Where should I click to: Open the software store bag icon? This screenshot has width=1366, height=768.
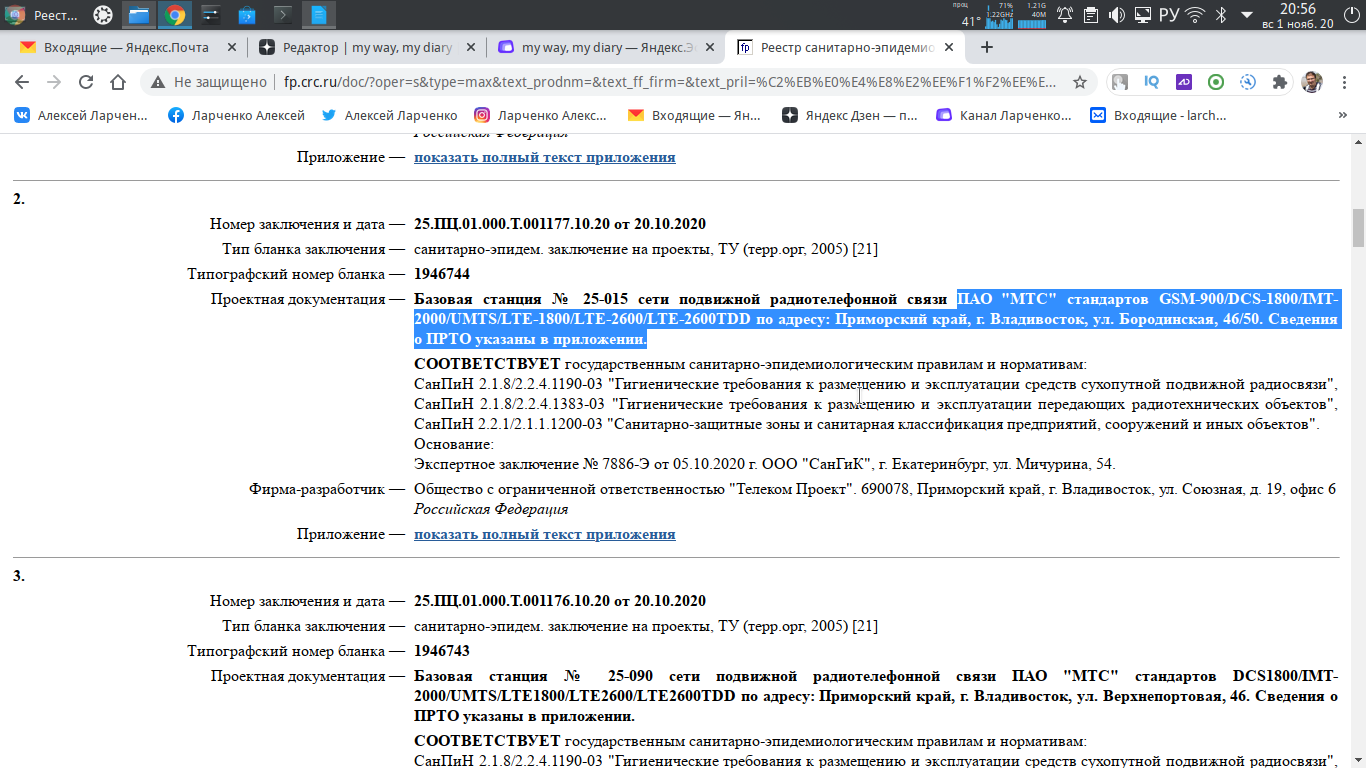(x=246, y=15)
